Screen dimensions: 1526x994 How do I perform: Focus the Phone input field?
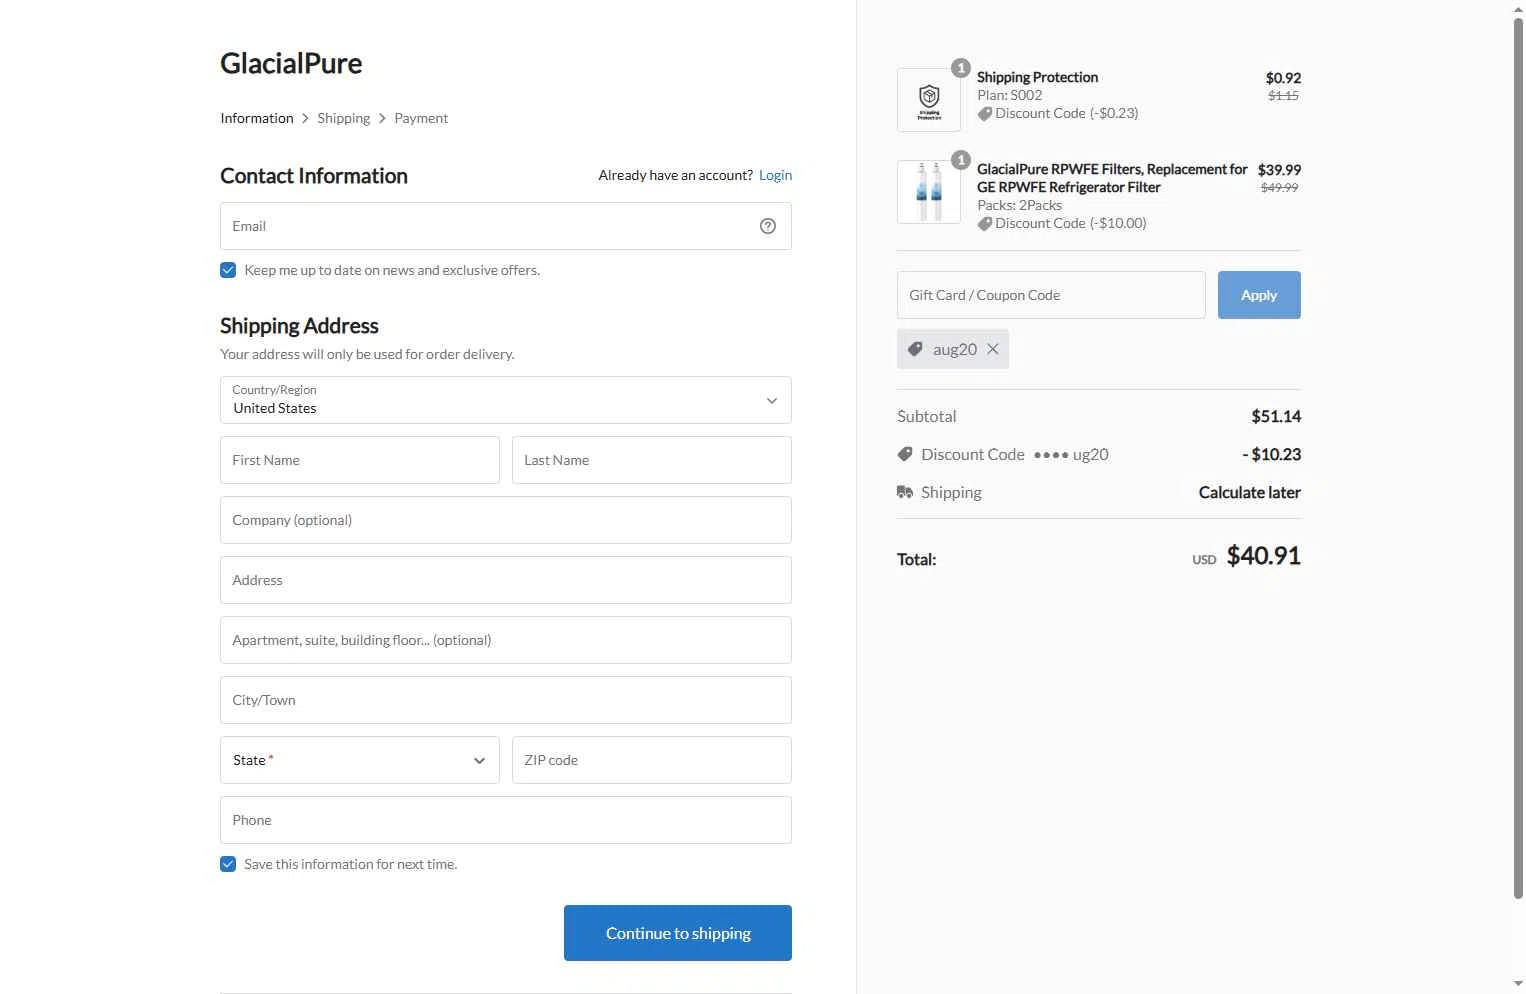[506, 820]
